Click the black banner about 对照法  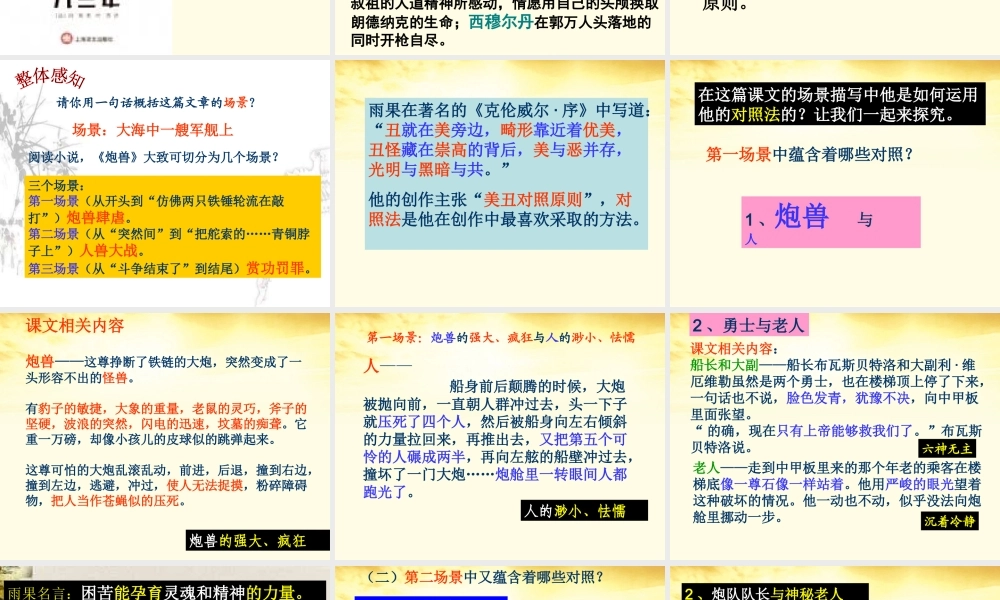click(839, 104)
